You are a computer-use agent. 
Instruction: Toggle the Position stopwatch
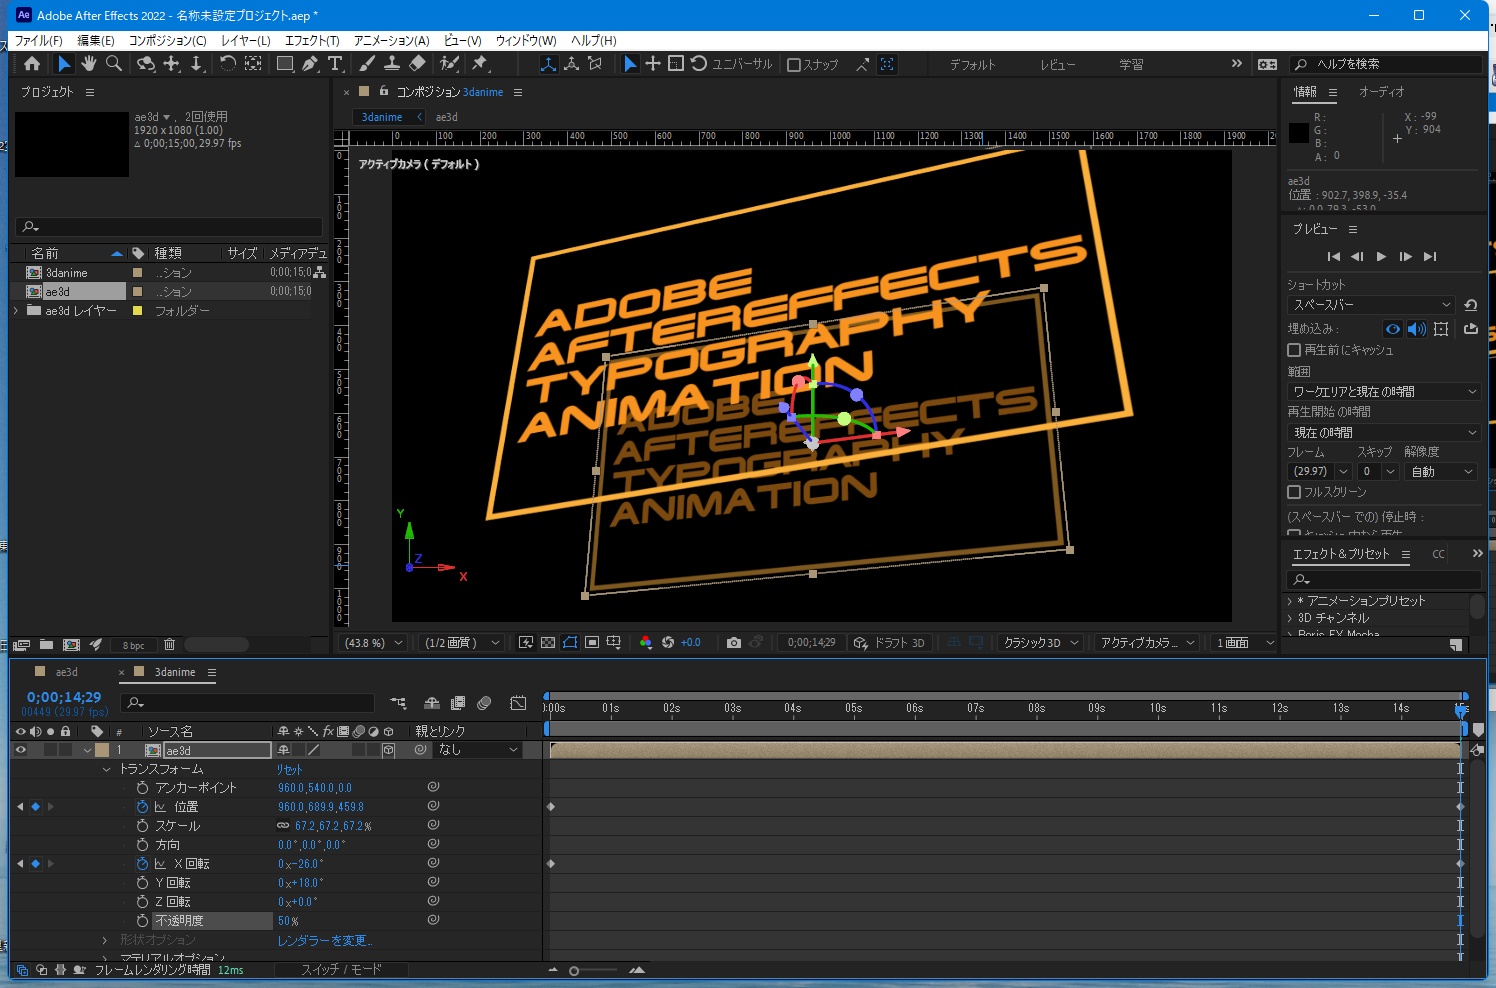tap(142, 807)
